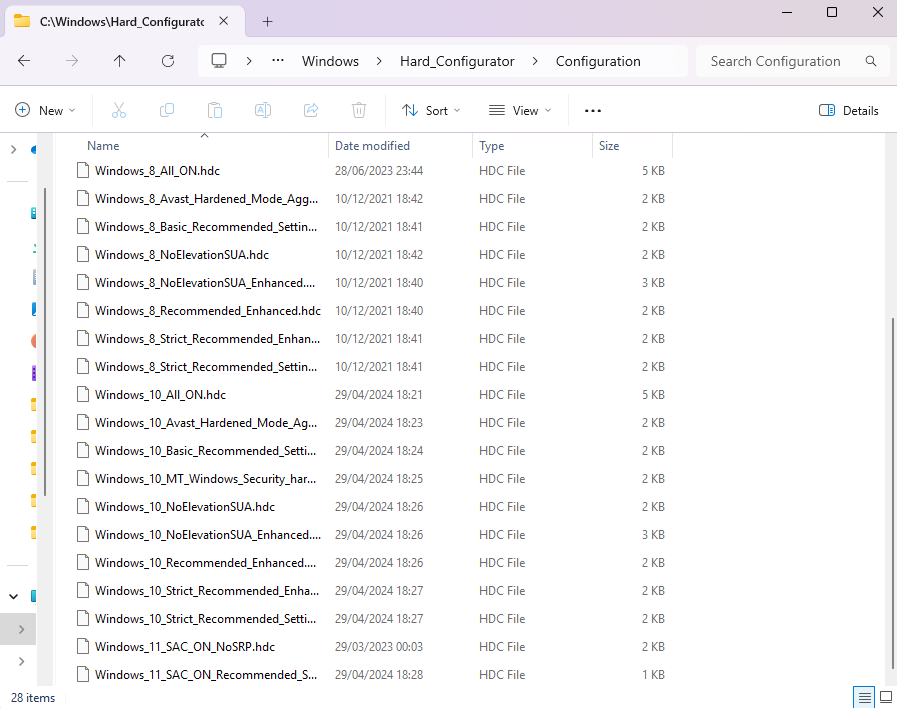The image size is (897, 708).
Task: Switch to large thumbnails view in status bar
Action: 885,697
